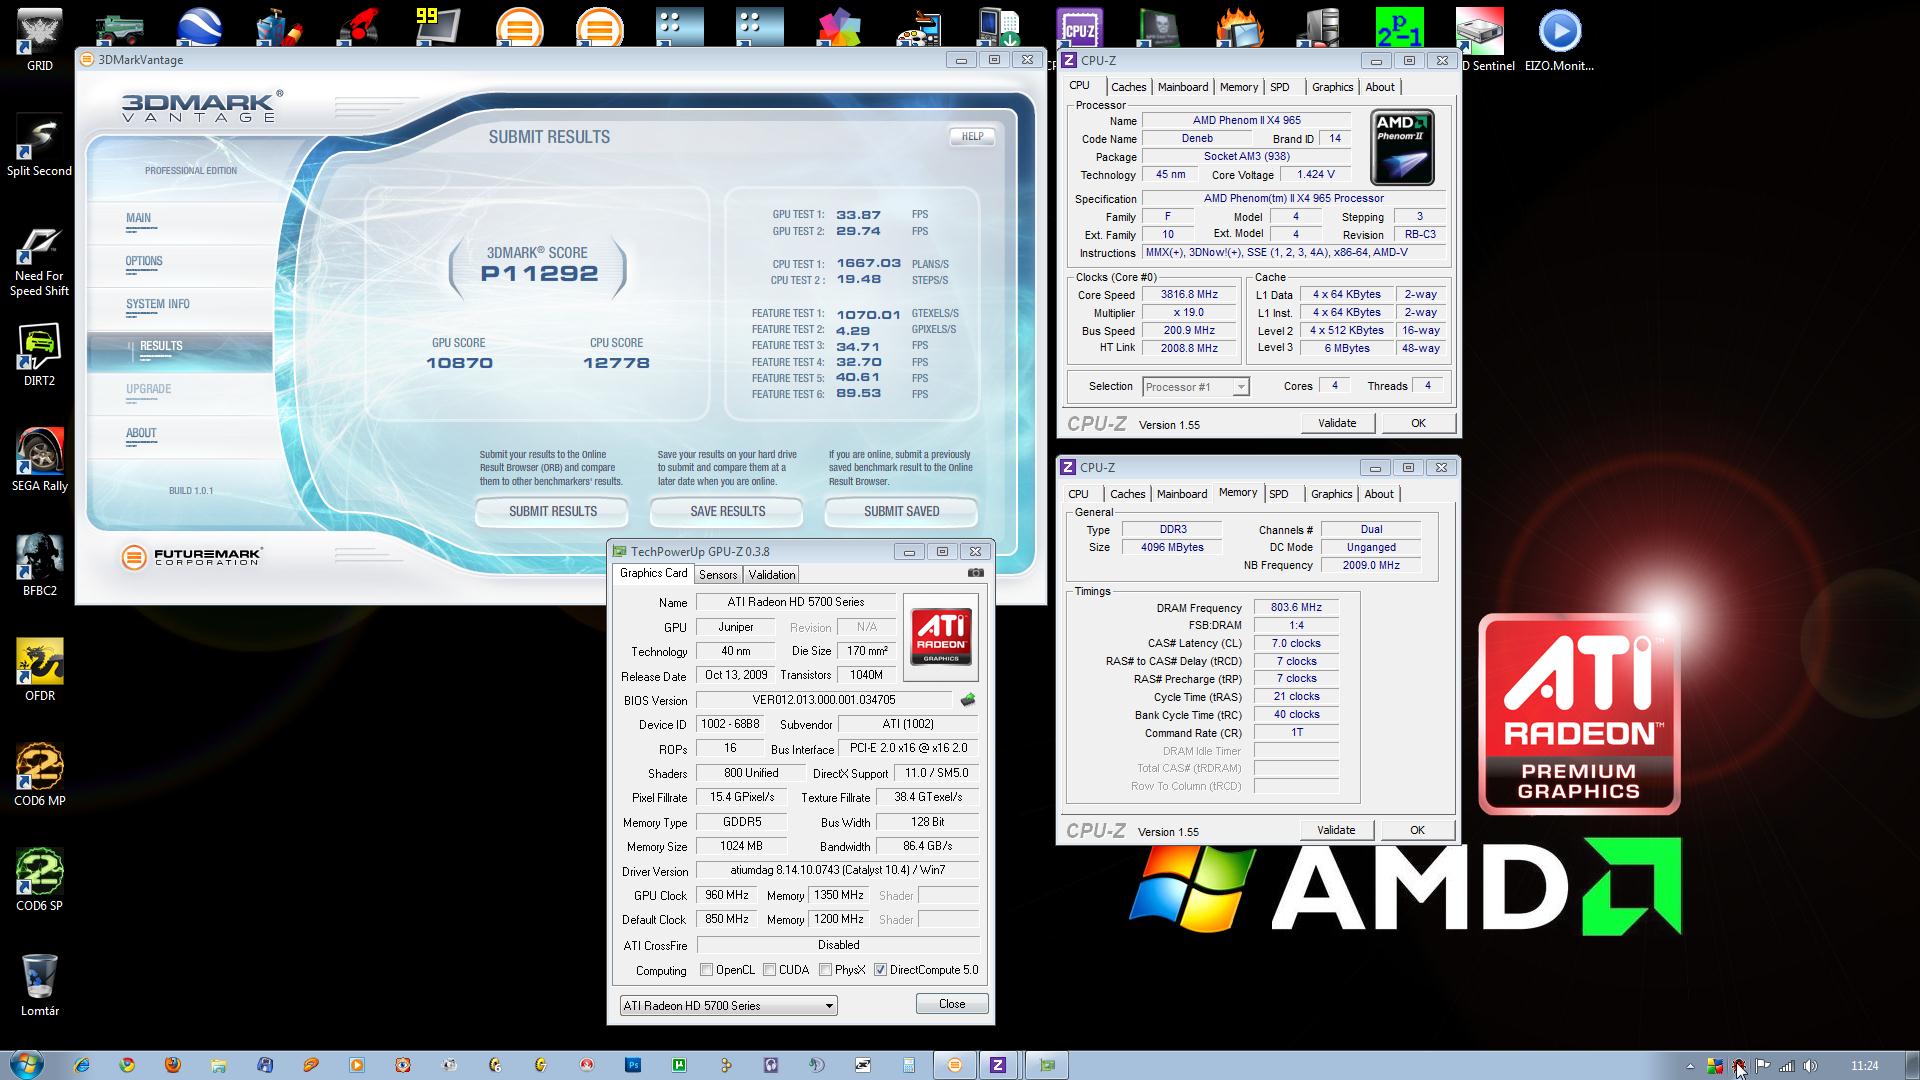Open Photoshop from the taskbar
This screenshot has height=1080, width=1920.
[x=633, y=1065]
